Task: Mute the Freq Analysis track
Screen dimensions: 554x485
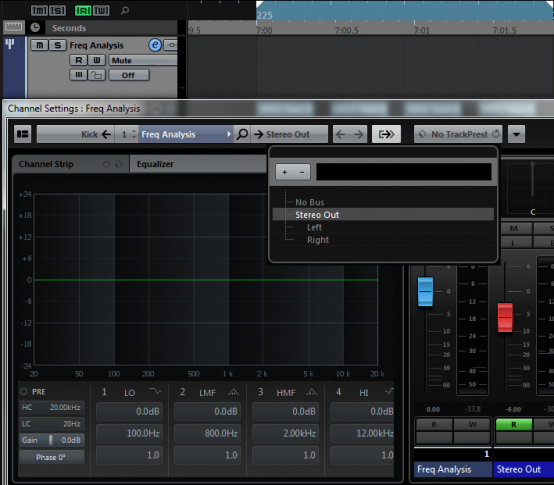Action: coord(40,45)
